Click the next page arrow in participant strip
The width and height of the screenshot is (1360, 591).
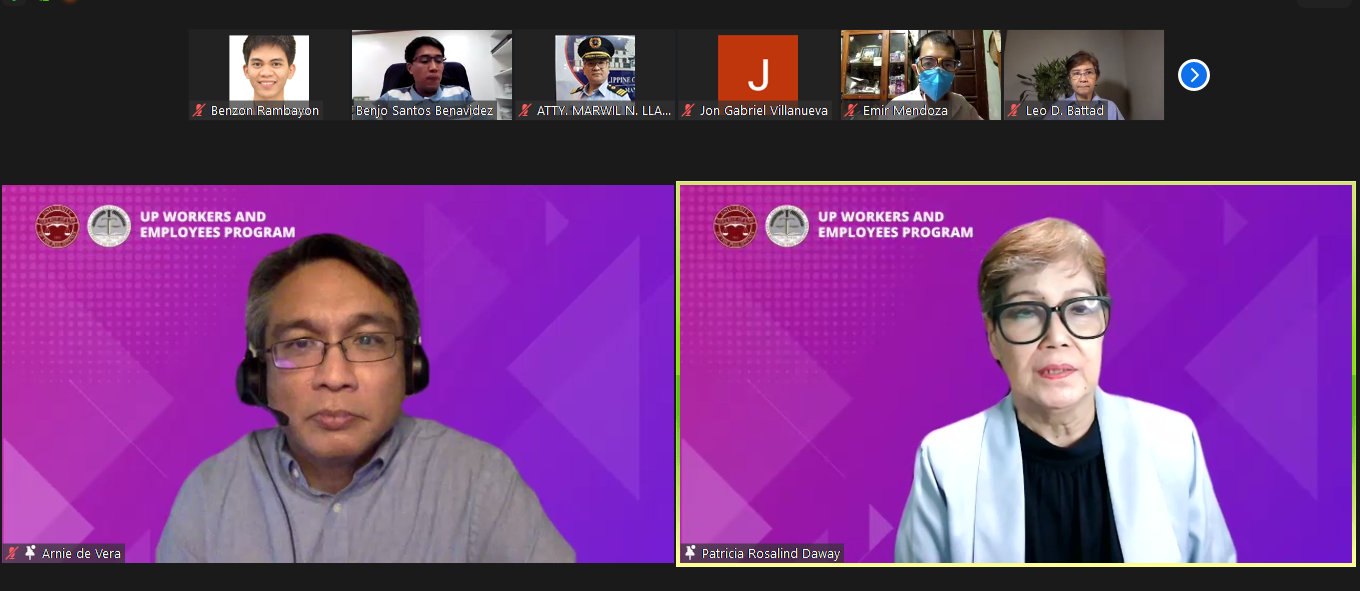tap(1193, 75)
